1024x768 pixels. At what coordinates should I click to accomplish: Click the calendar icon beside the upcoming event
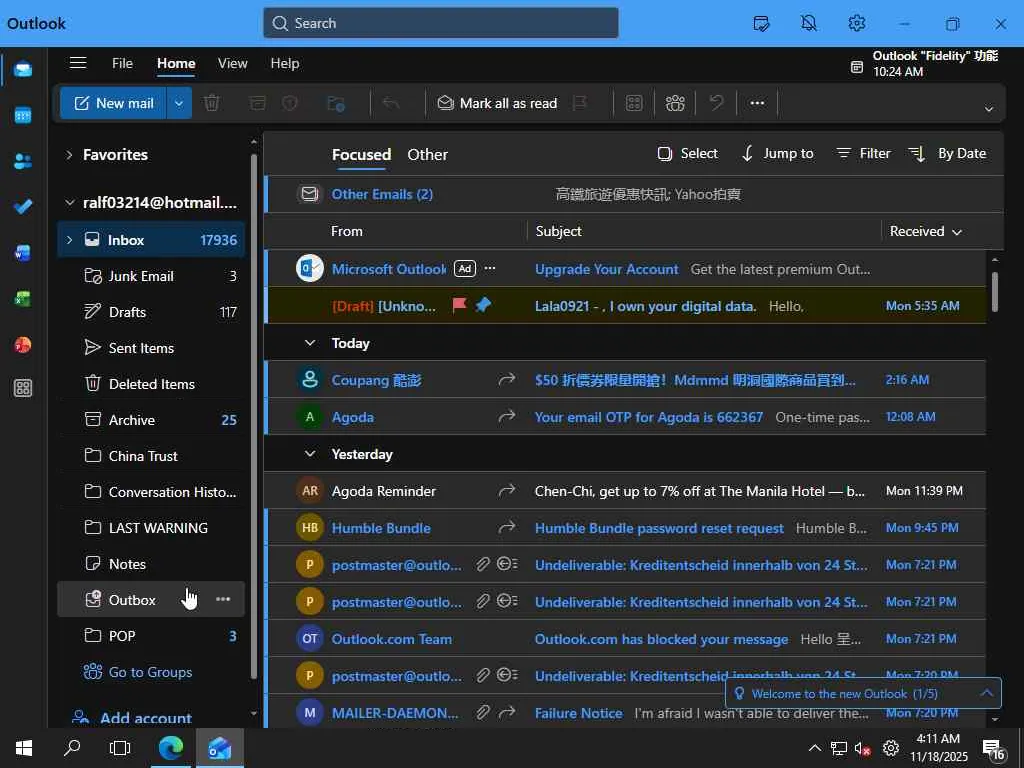coord(857,67)
